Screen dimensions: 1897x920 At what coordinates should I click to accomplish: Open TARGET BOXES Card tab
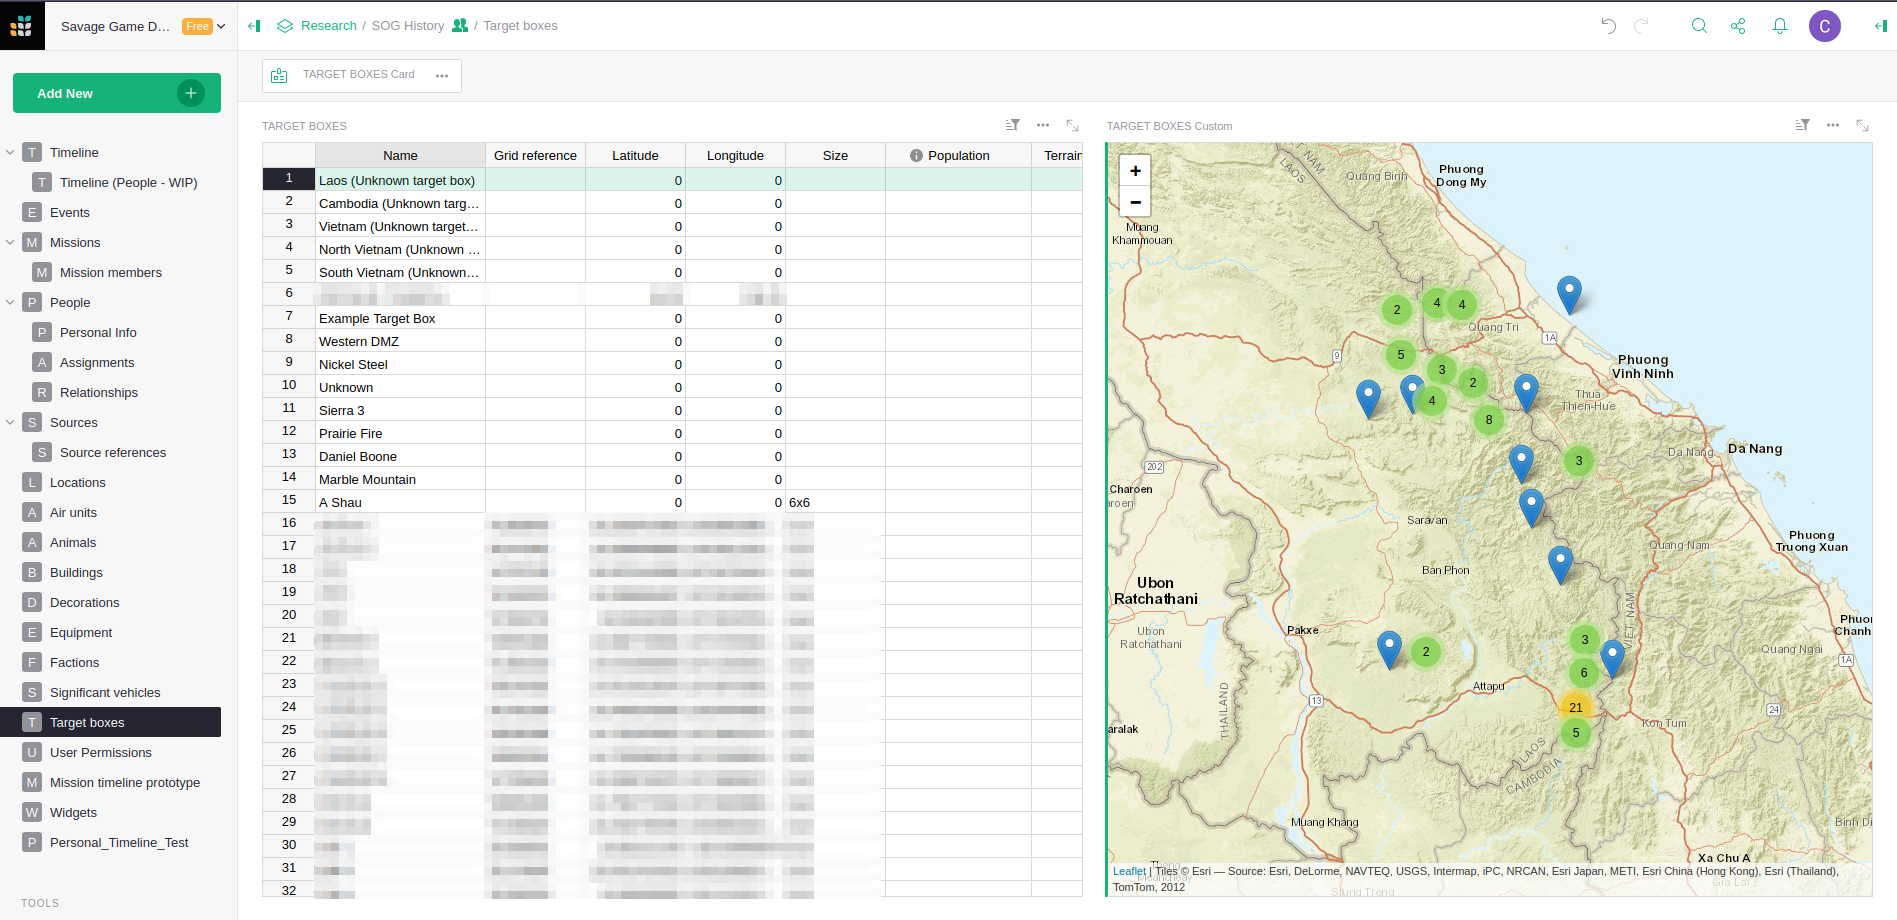pyautogui.click(x=358, y=75)
